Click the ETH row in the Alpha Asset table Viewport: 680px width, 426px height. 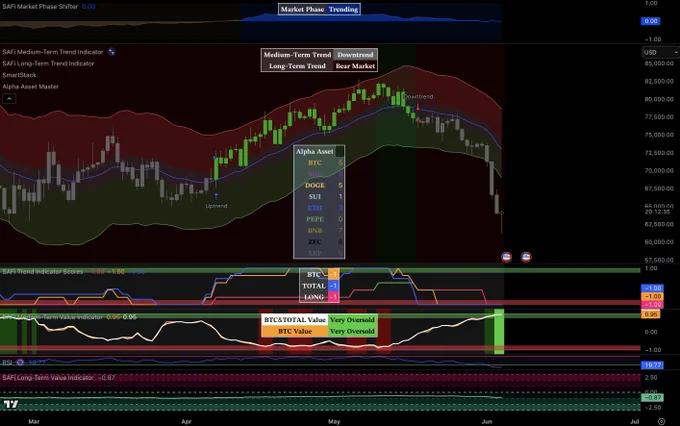[319, 208]
